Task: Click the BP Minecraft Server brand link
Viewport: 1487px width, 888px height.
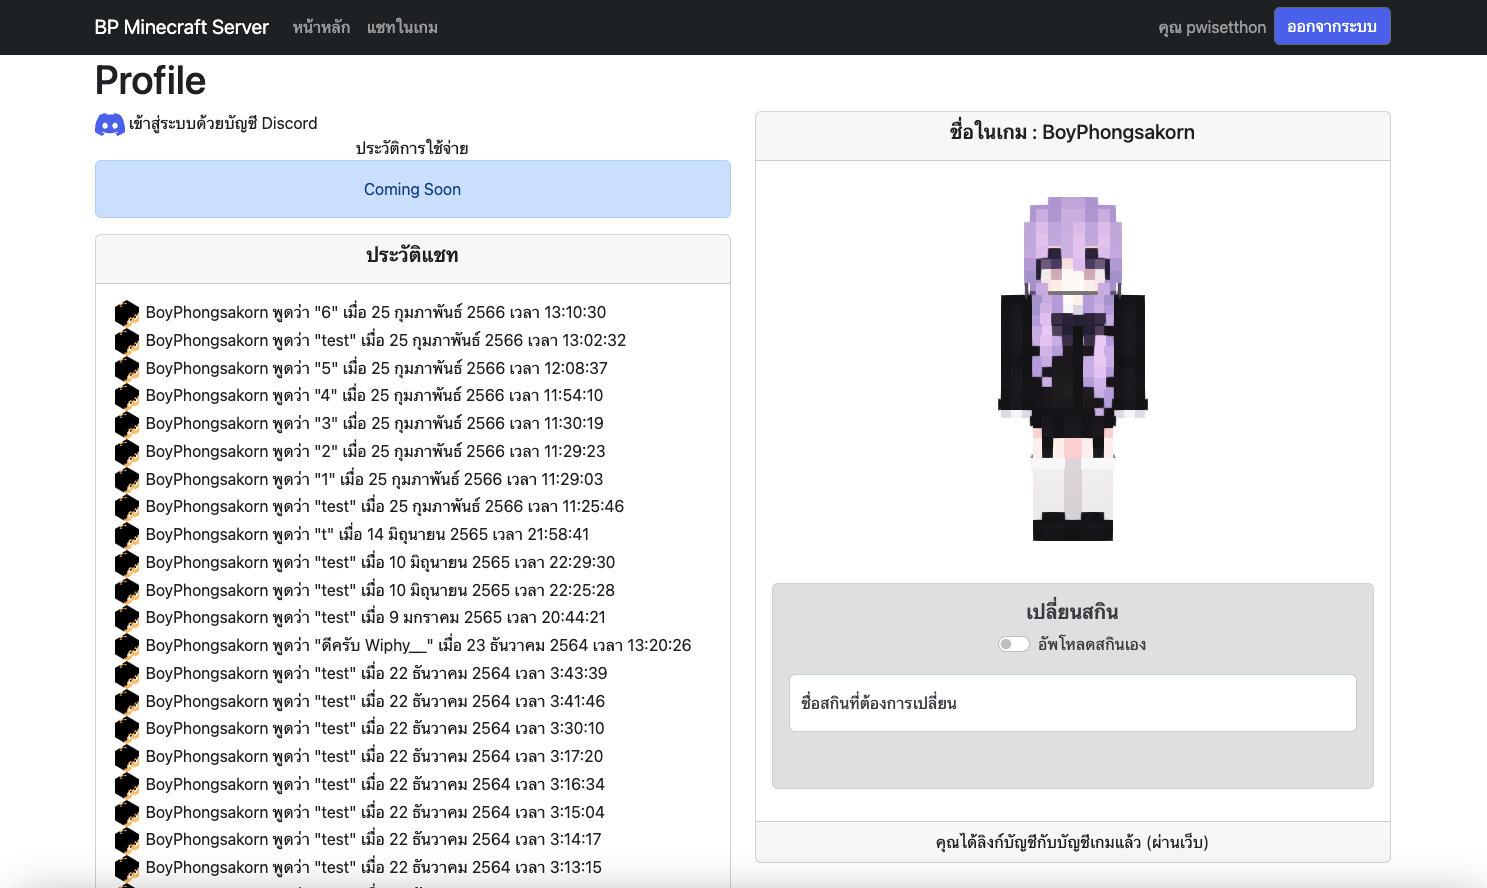Action: 181,27
